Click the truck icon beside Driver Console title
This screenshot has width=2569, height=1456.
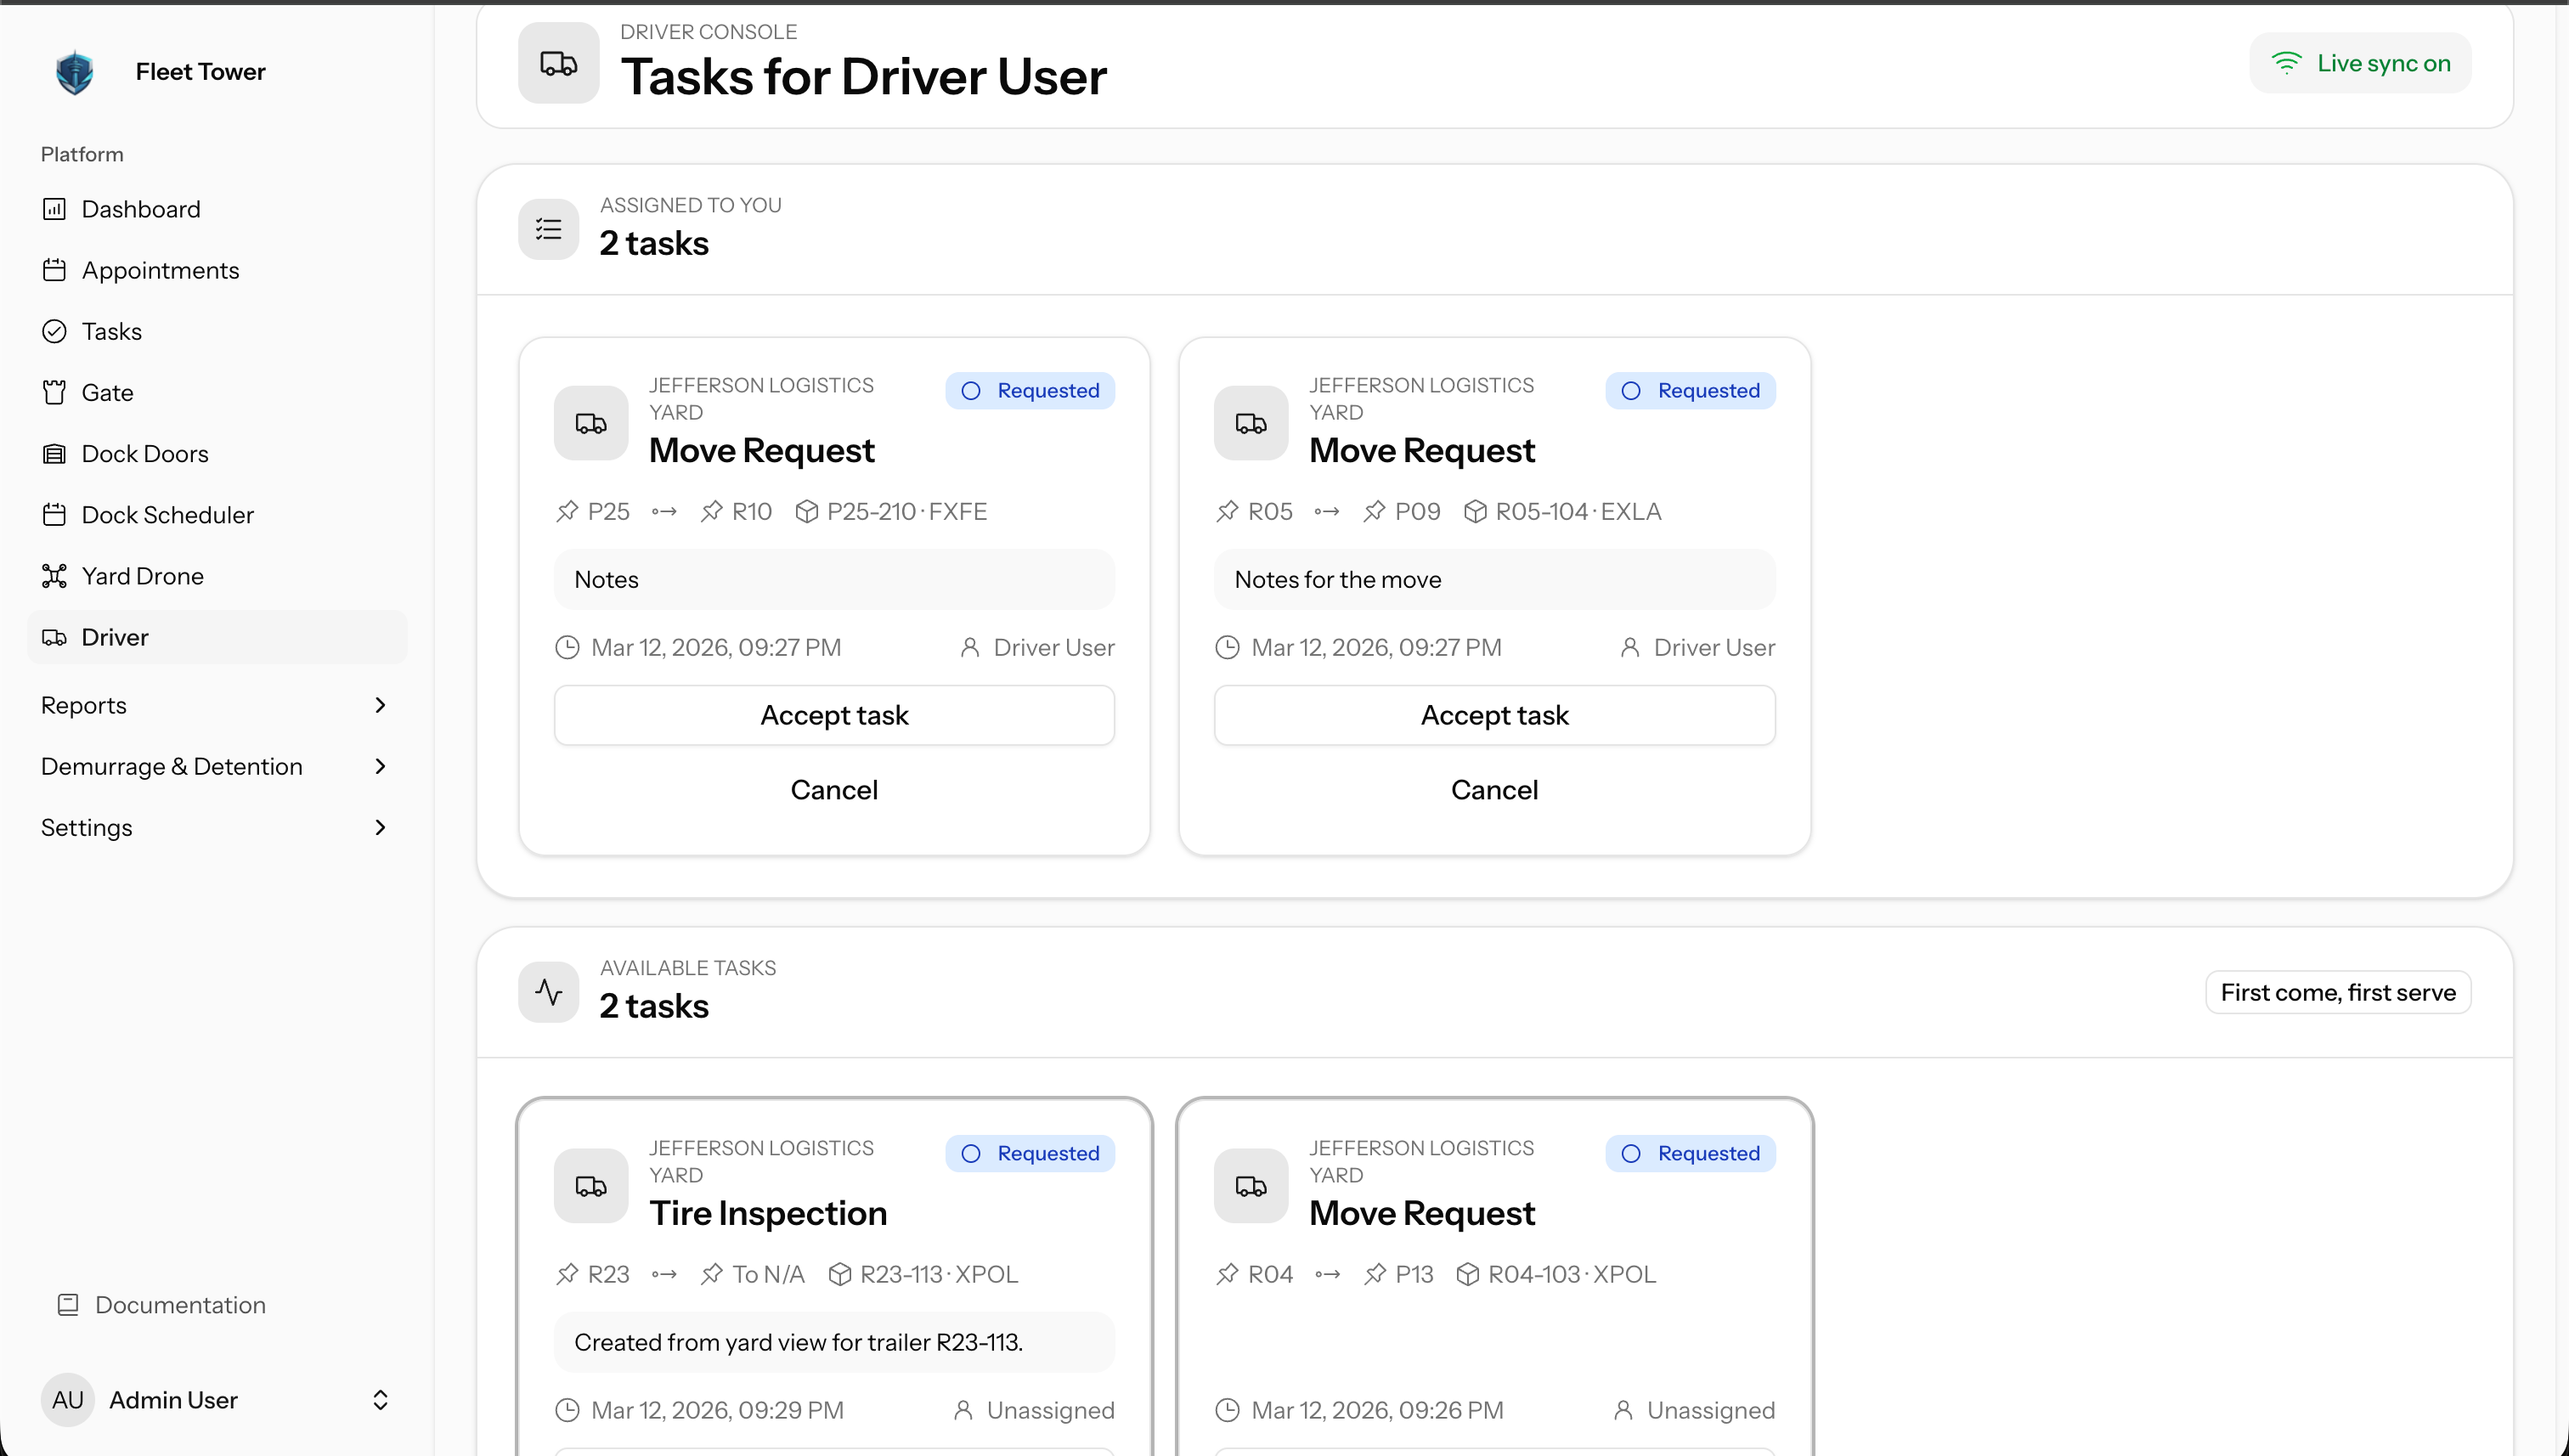[x=558, y=63]
